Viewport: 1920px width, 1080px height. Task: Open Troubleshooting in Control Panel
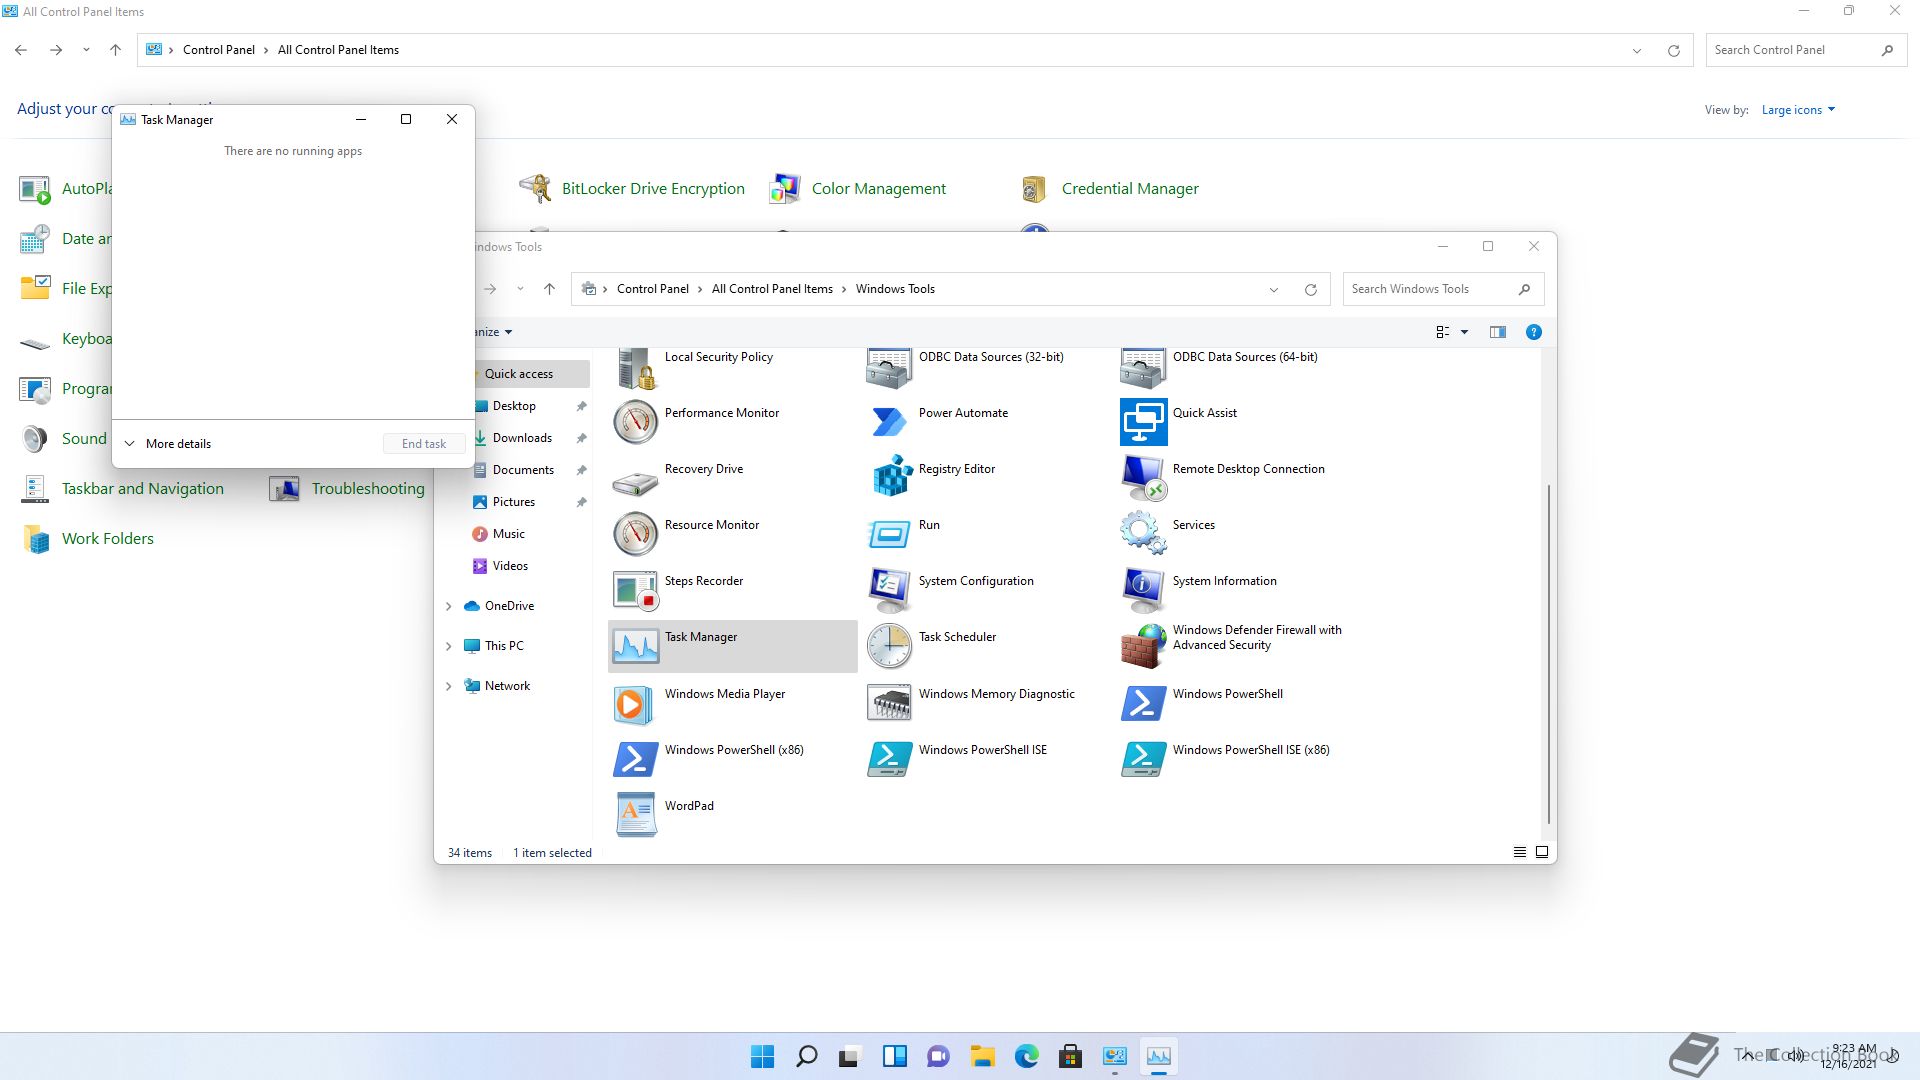click(368, 489)
